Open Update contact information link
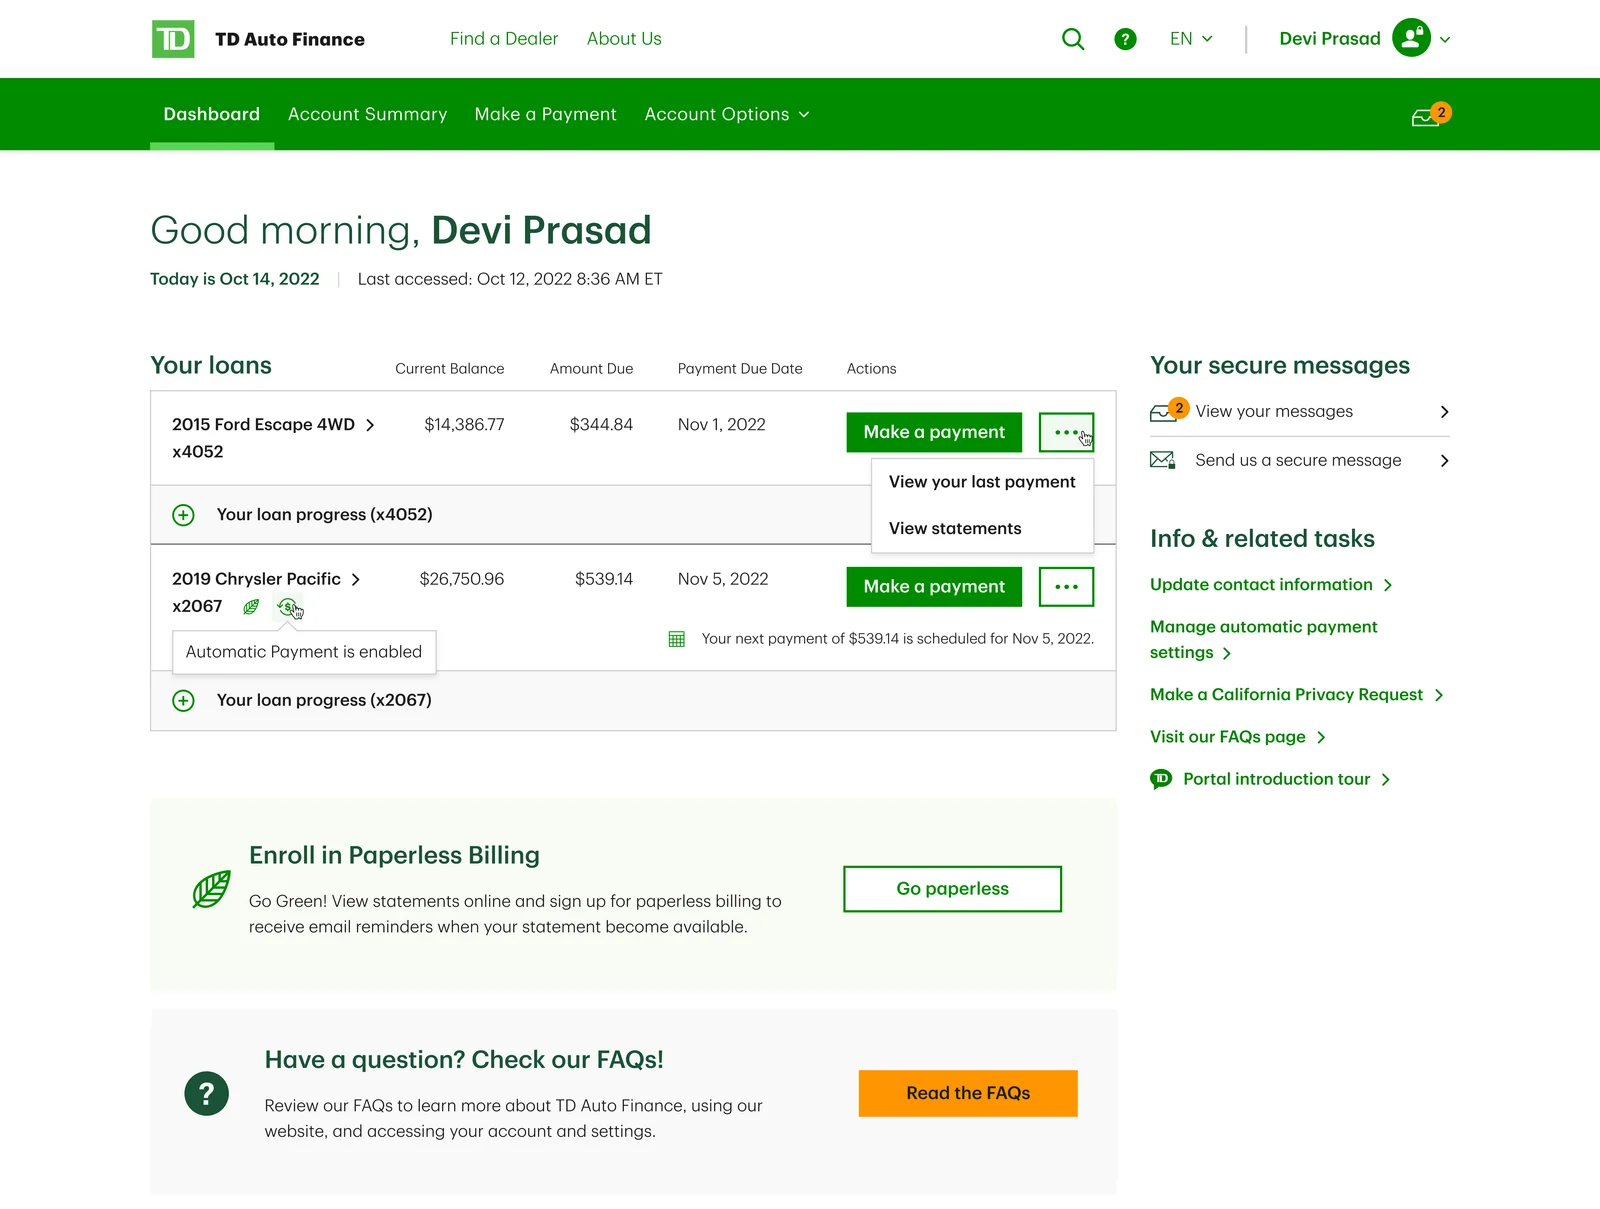 pos(1271,585)
